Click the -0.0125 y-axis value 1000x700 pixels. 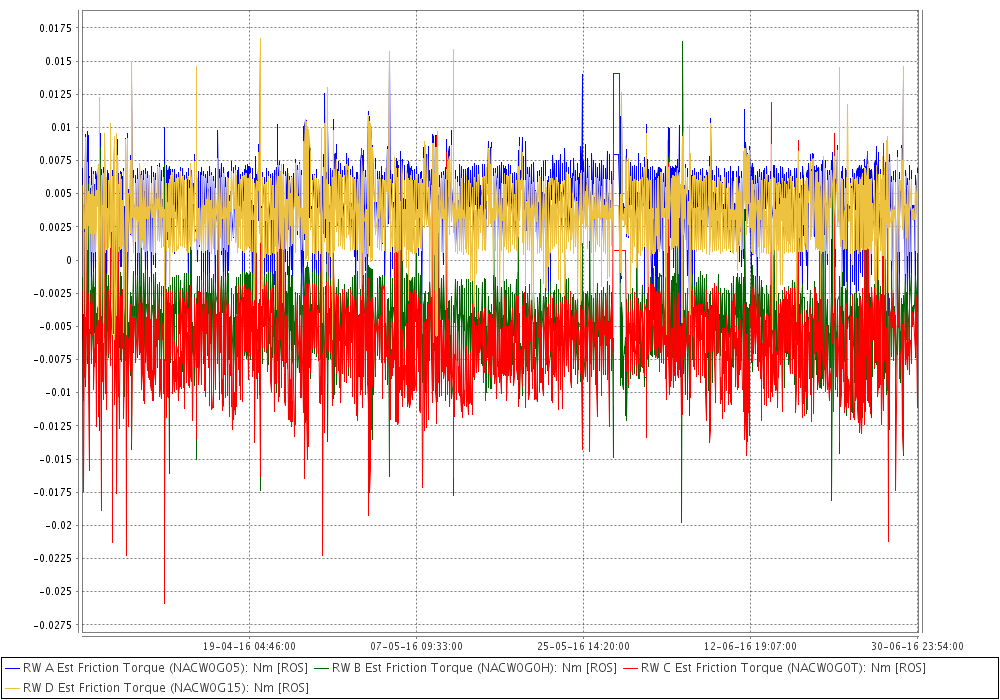point(52,426)
